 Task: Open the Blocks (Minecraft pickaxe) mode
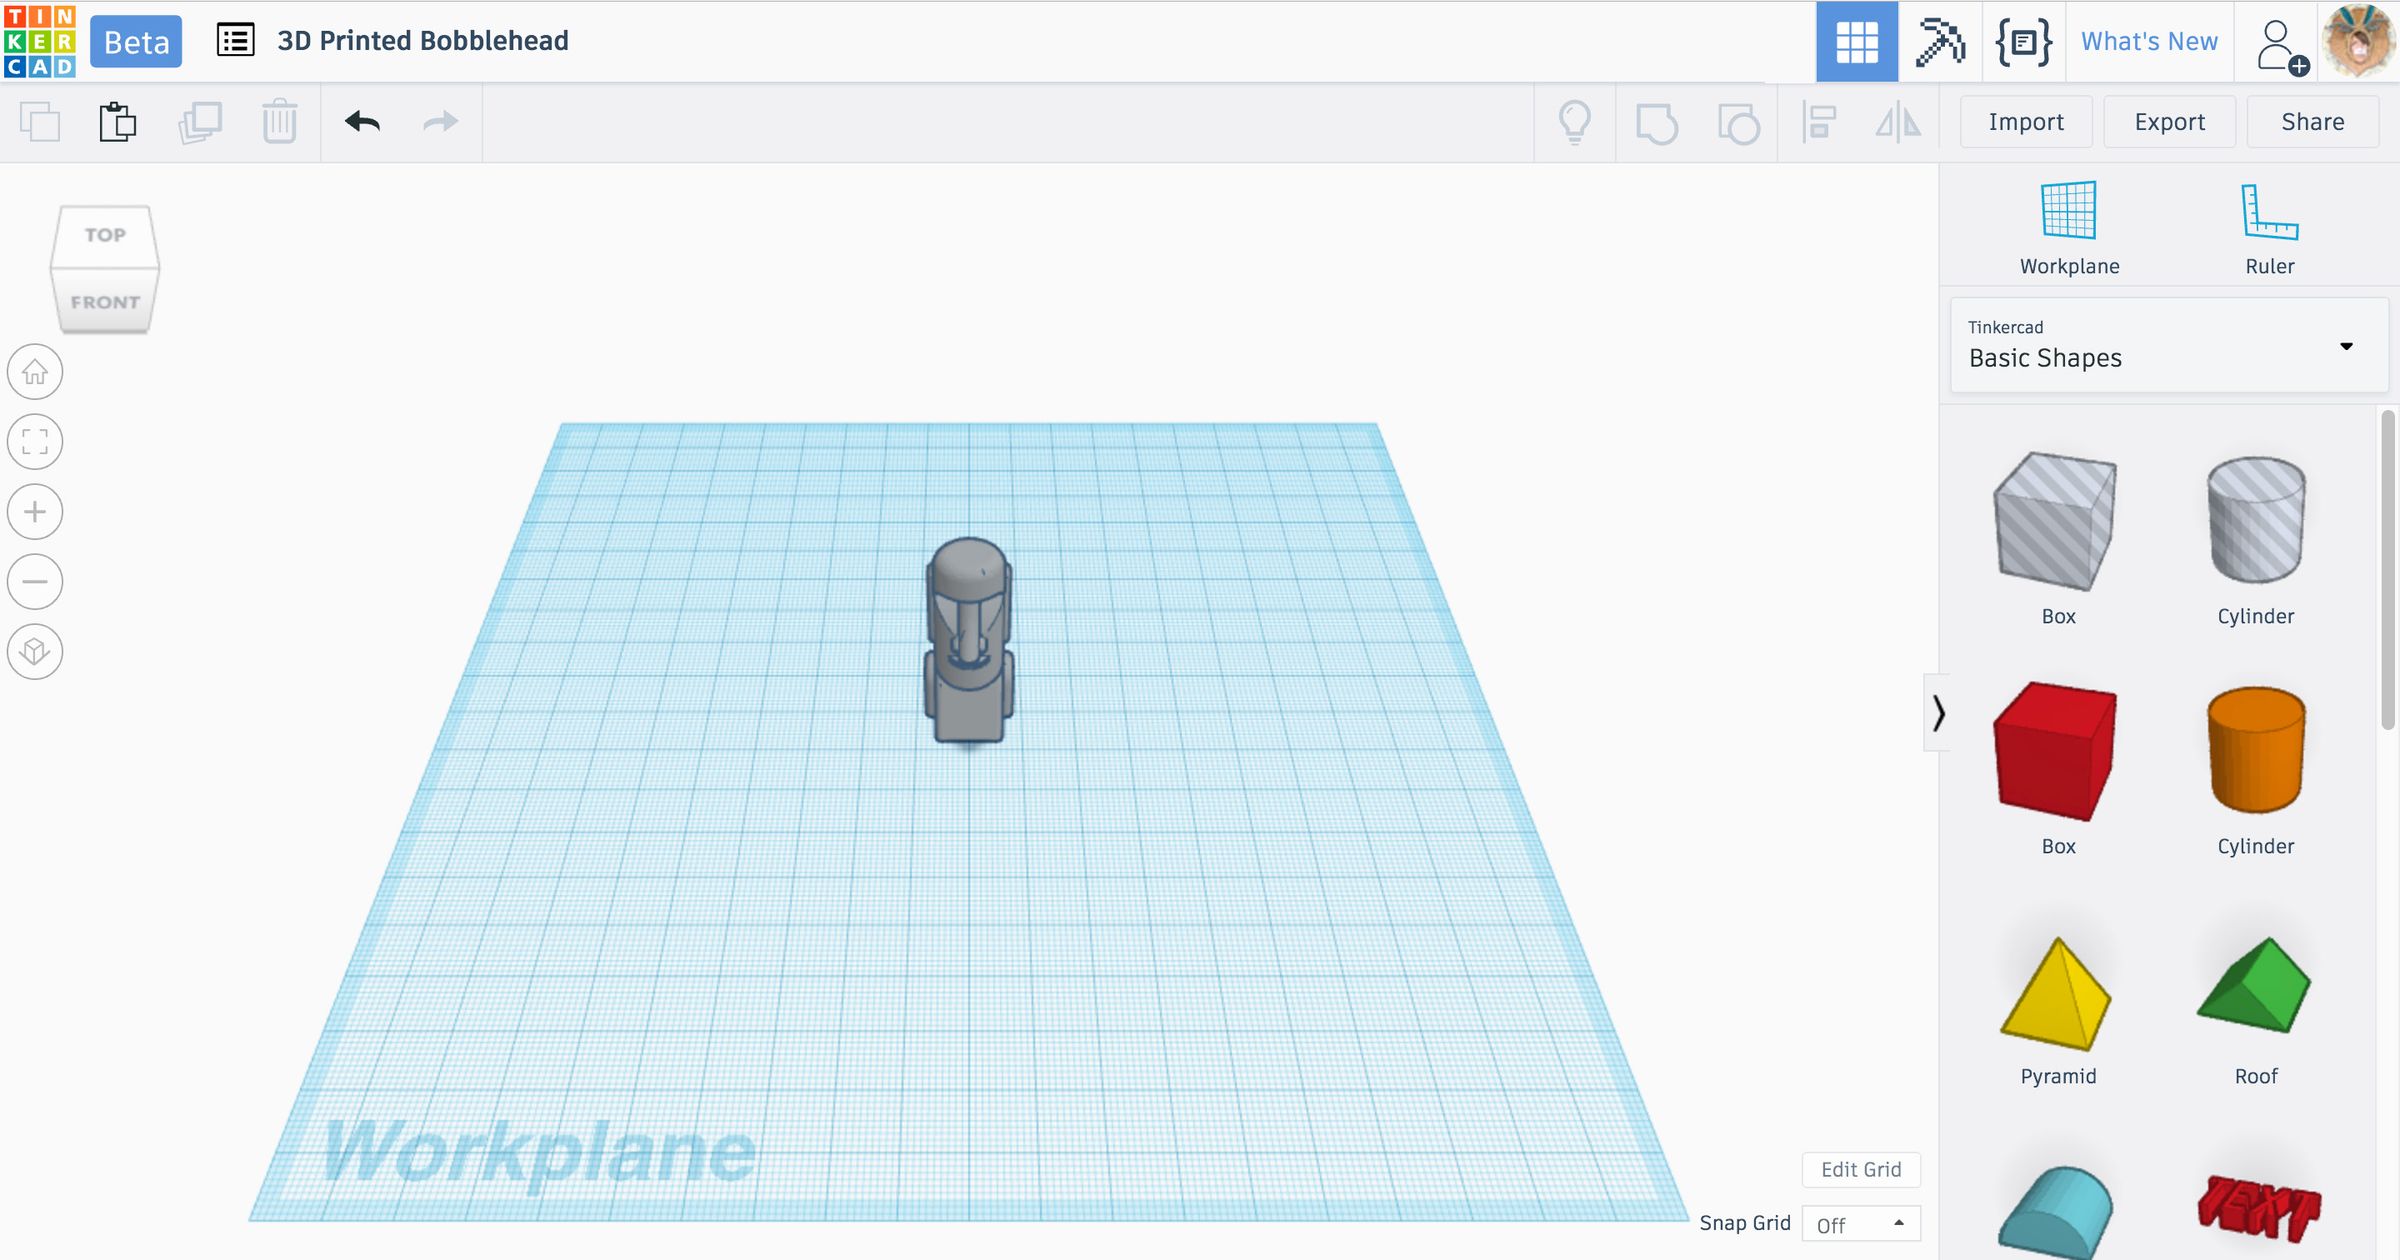point(1940,42)
